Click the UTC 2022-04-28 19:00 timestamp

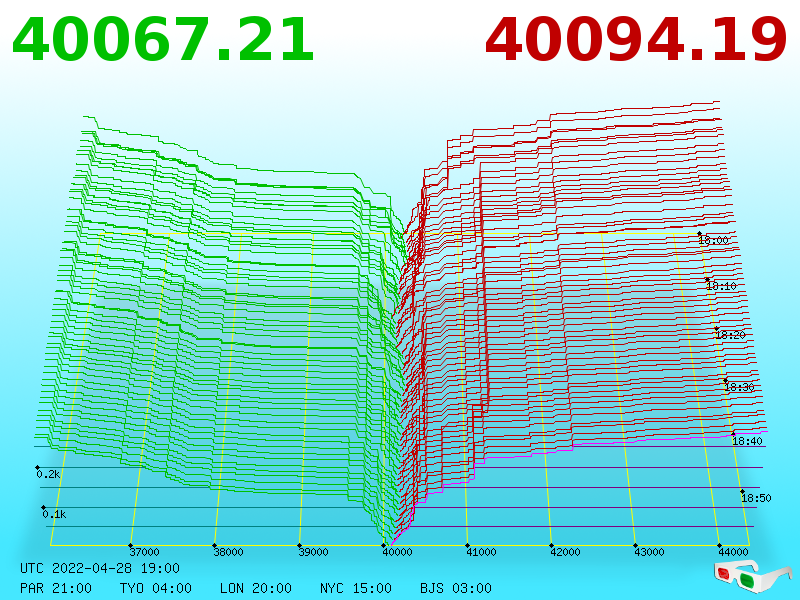click(100, 568)
